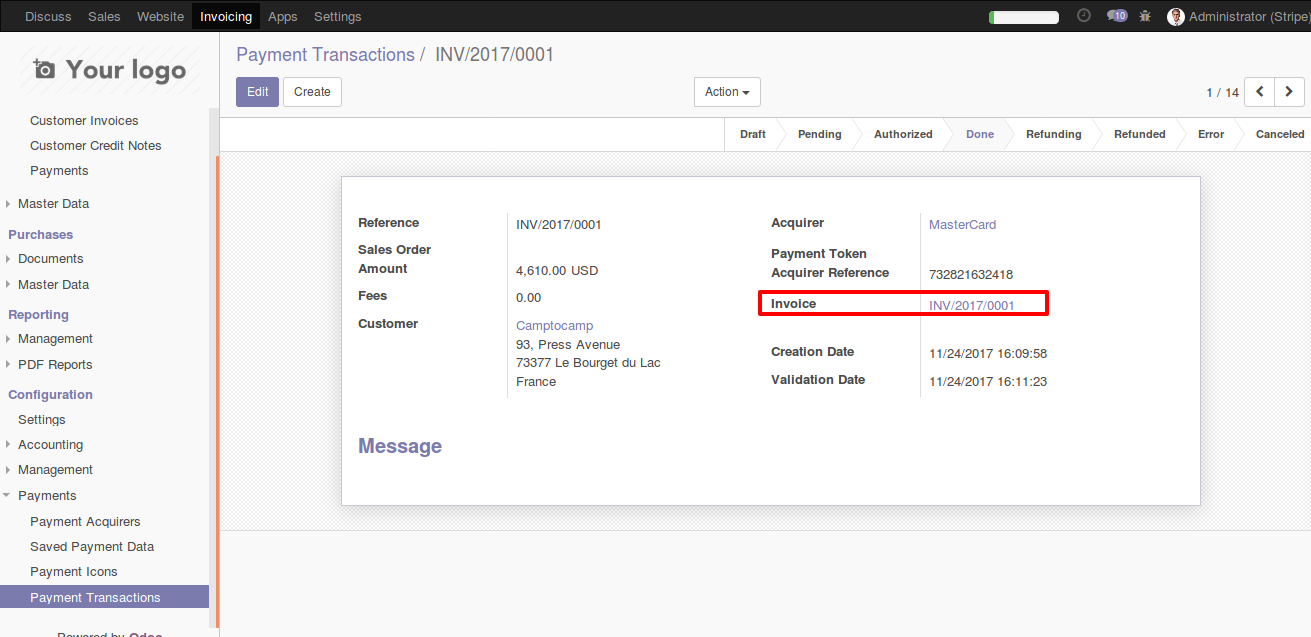
Task: Select the Draft status stage
Action: [x=753, y=134]
